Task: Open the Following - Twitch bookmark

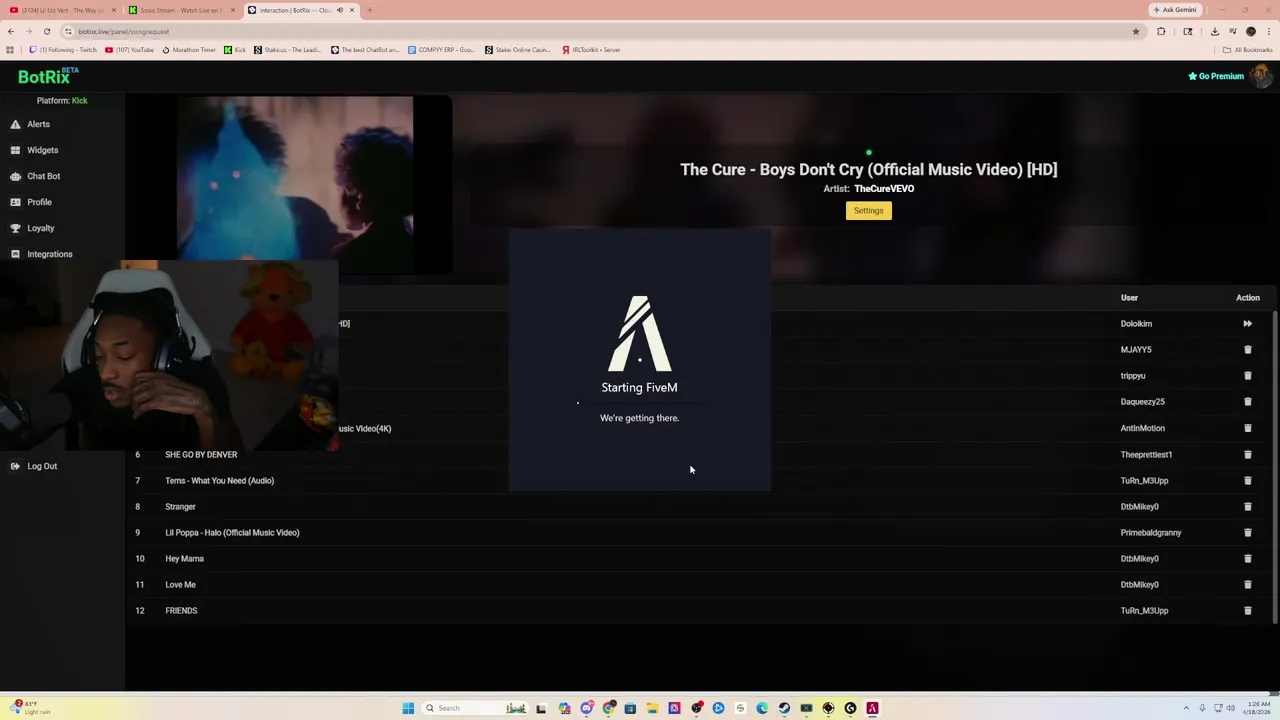Action: click(63, 50)
